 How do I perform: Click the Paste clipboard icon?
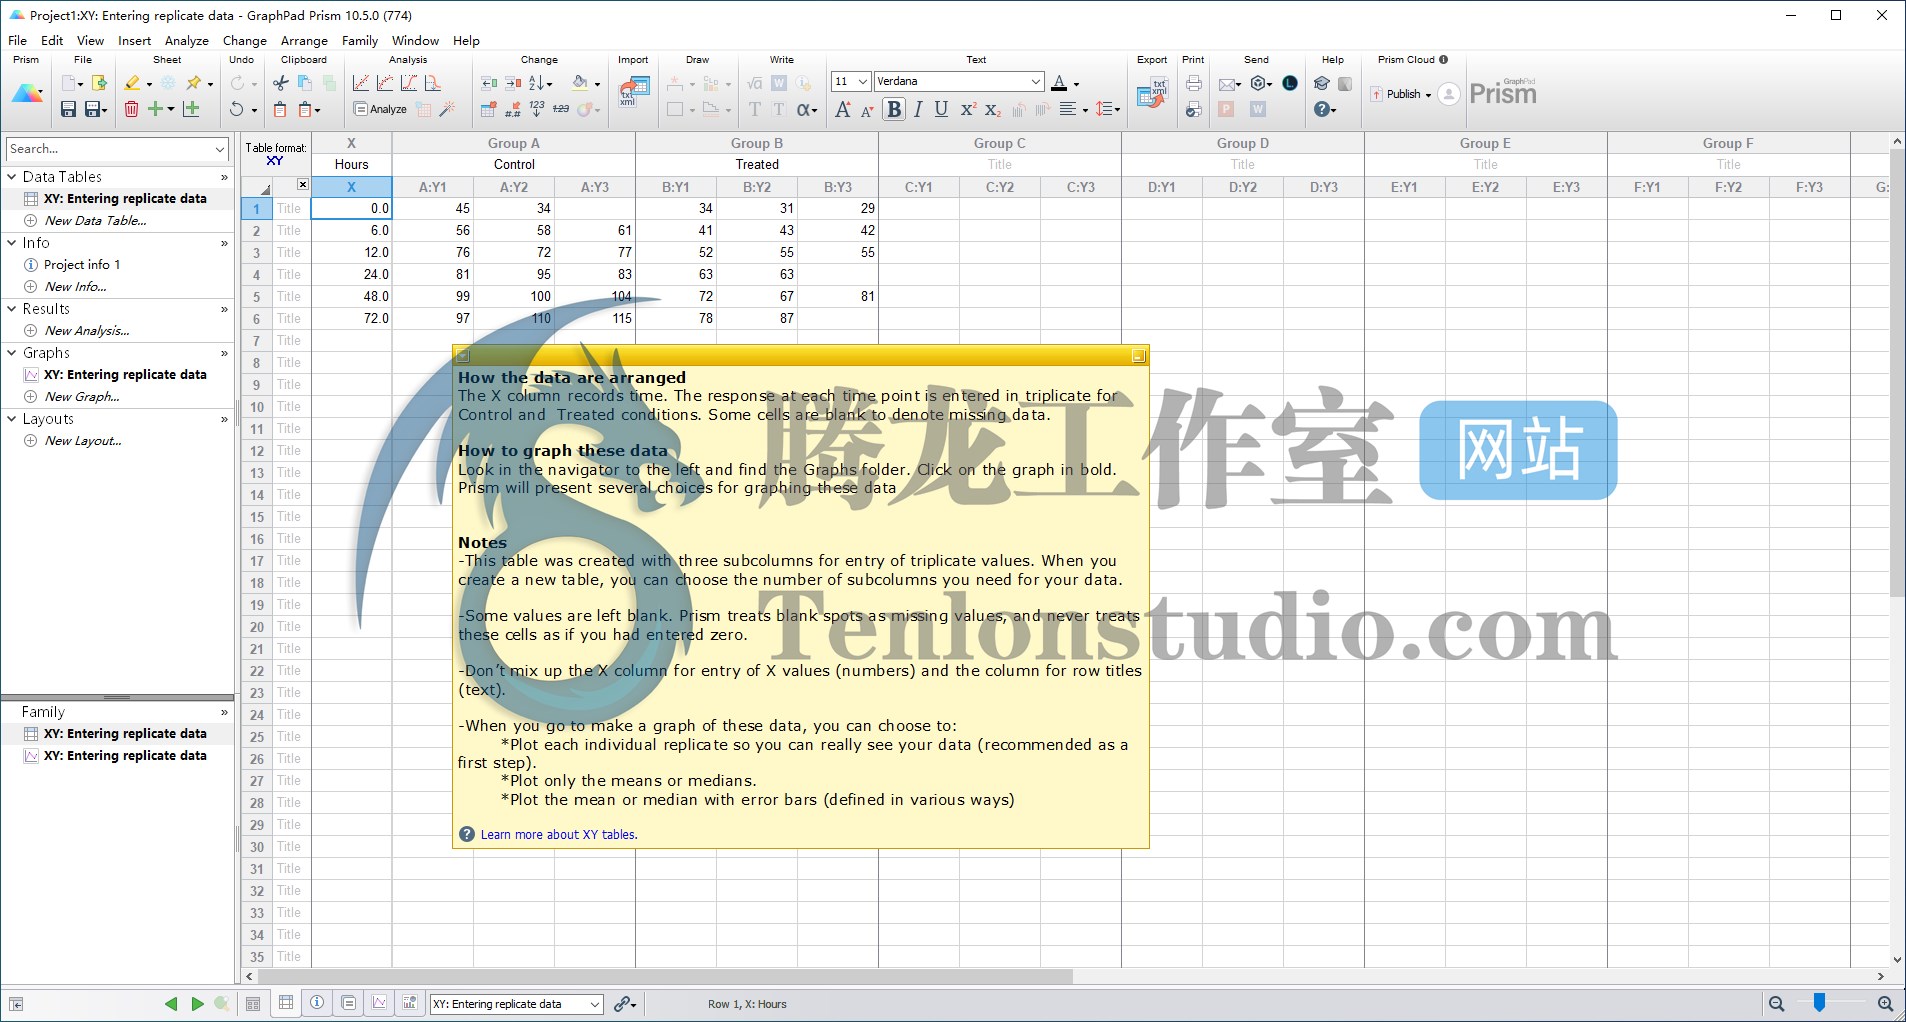[x=281, y=109]
